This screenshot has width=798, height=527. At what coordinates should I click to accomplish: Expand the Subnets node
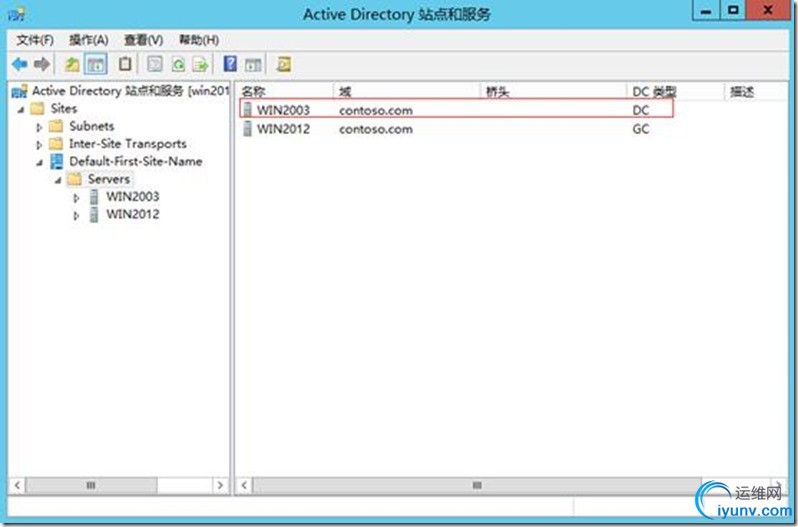39,127
